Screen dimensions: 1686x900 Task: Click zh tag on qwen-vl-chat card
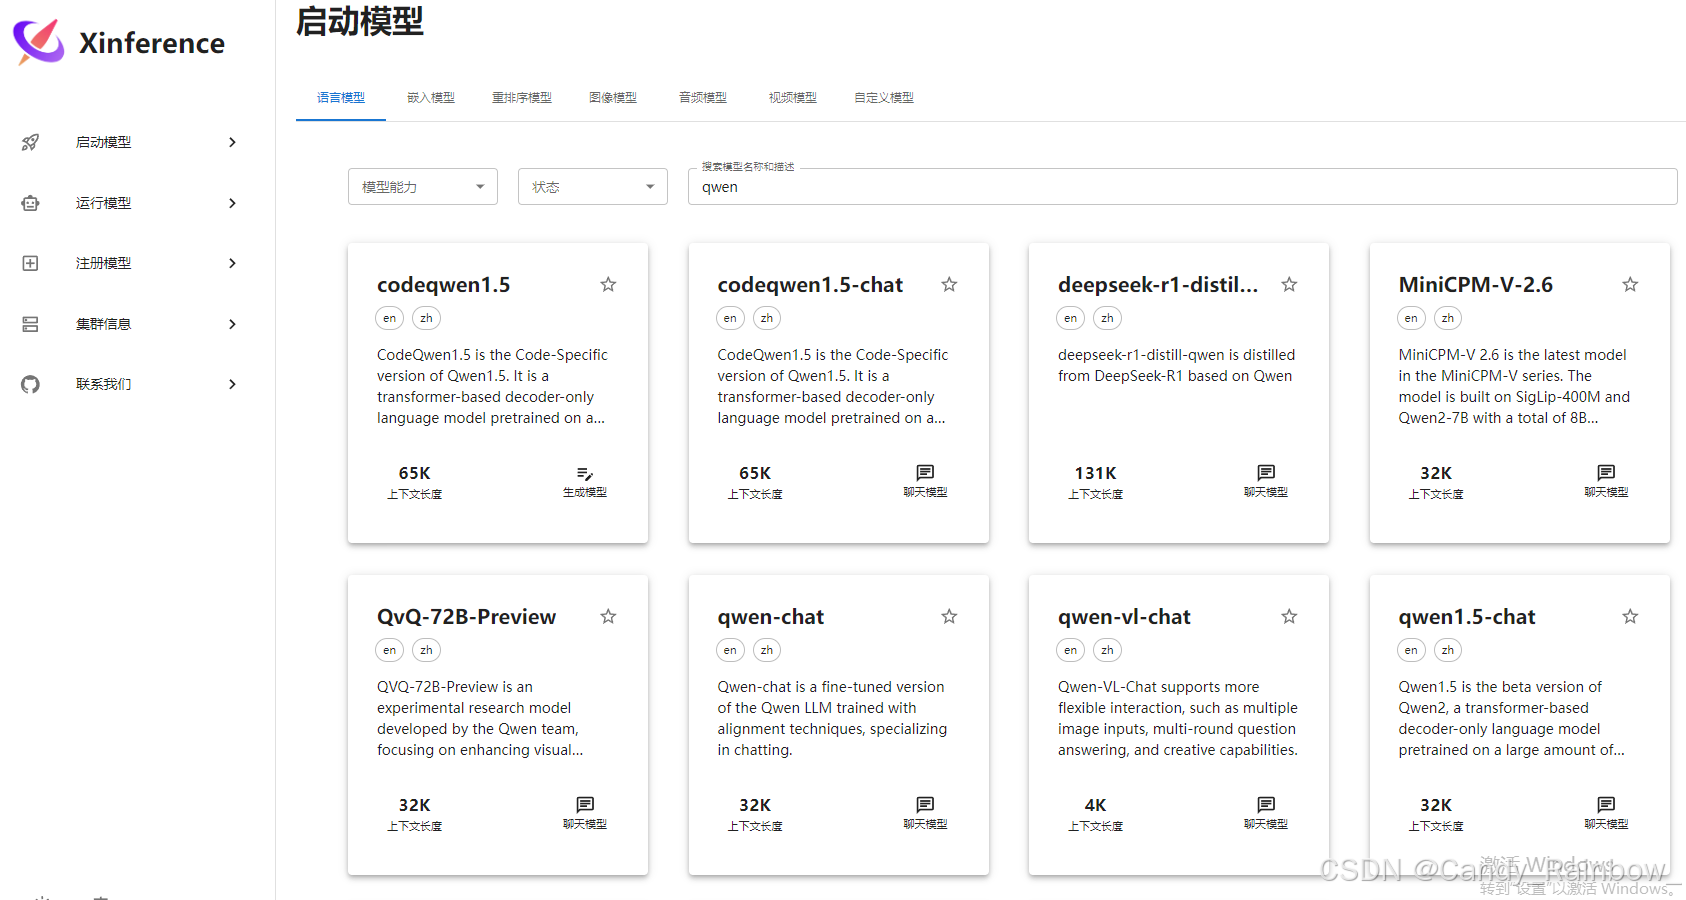(1107, 650)
